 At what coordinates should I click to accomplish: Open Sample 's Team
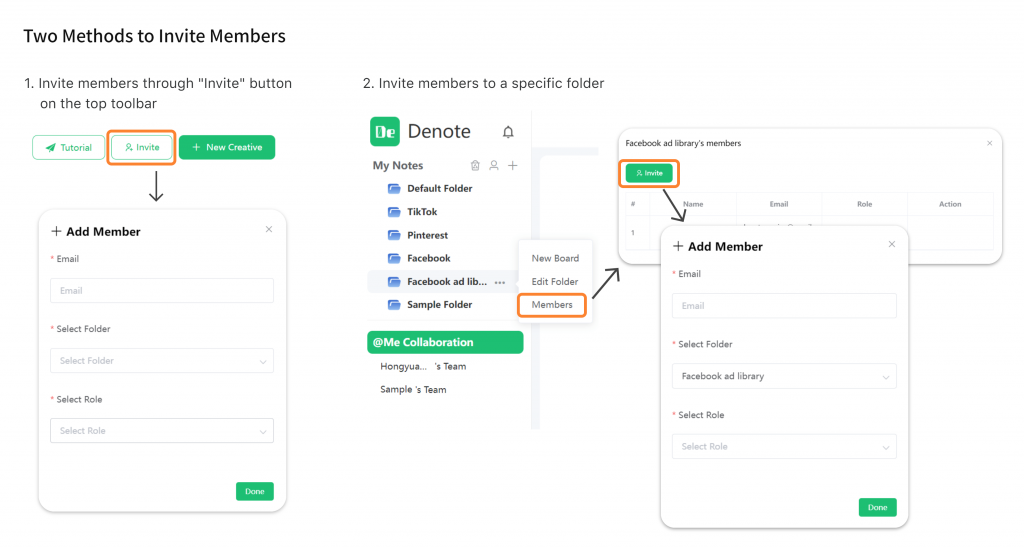pos(413,390)
